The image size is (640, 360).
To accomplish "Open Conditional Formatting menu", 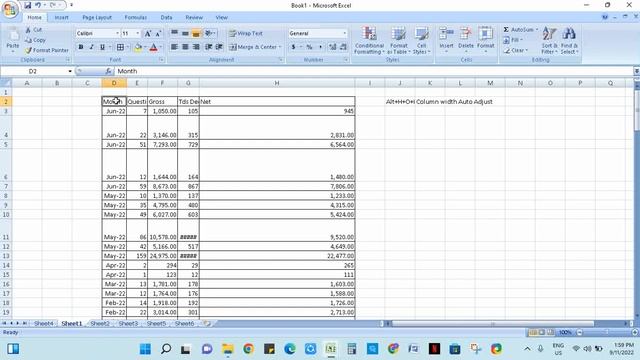I will coord(369,40).
